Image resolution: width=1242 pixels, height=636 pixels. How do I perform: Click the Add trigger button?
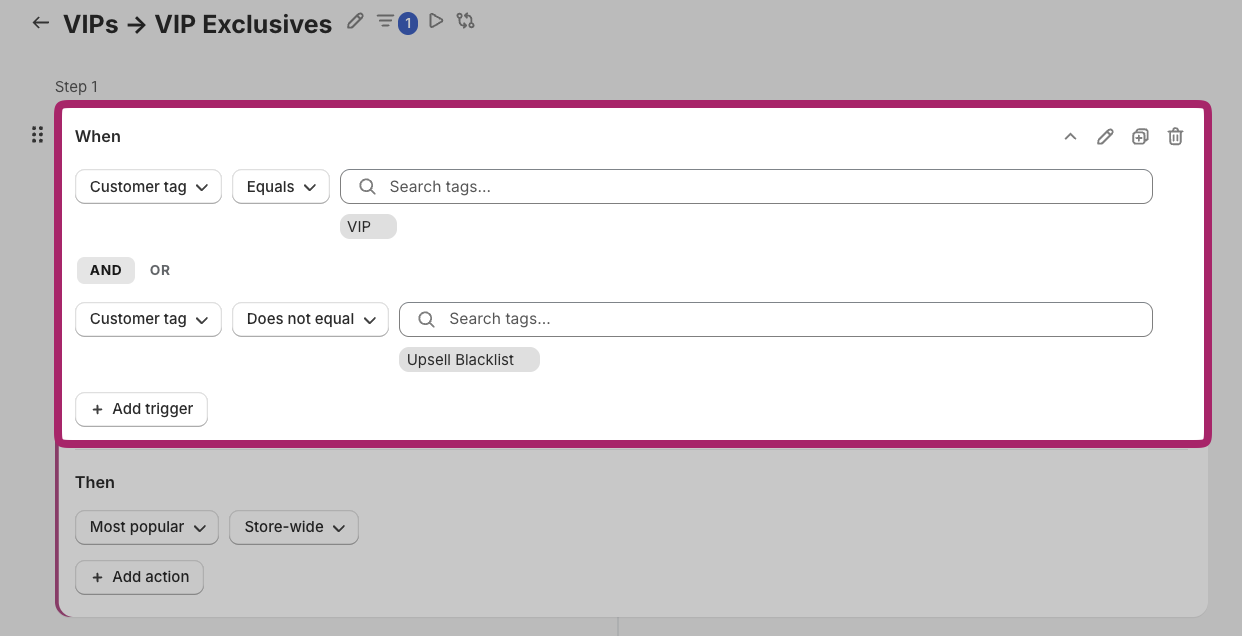click(x=141, y=409)
